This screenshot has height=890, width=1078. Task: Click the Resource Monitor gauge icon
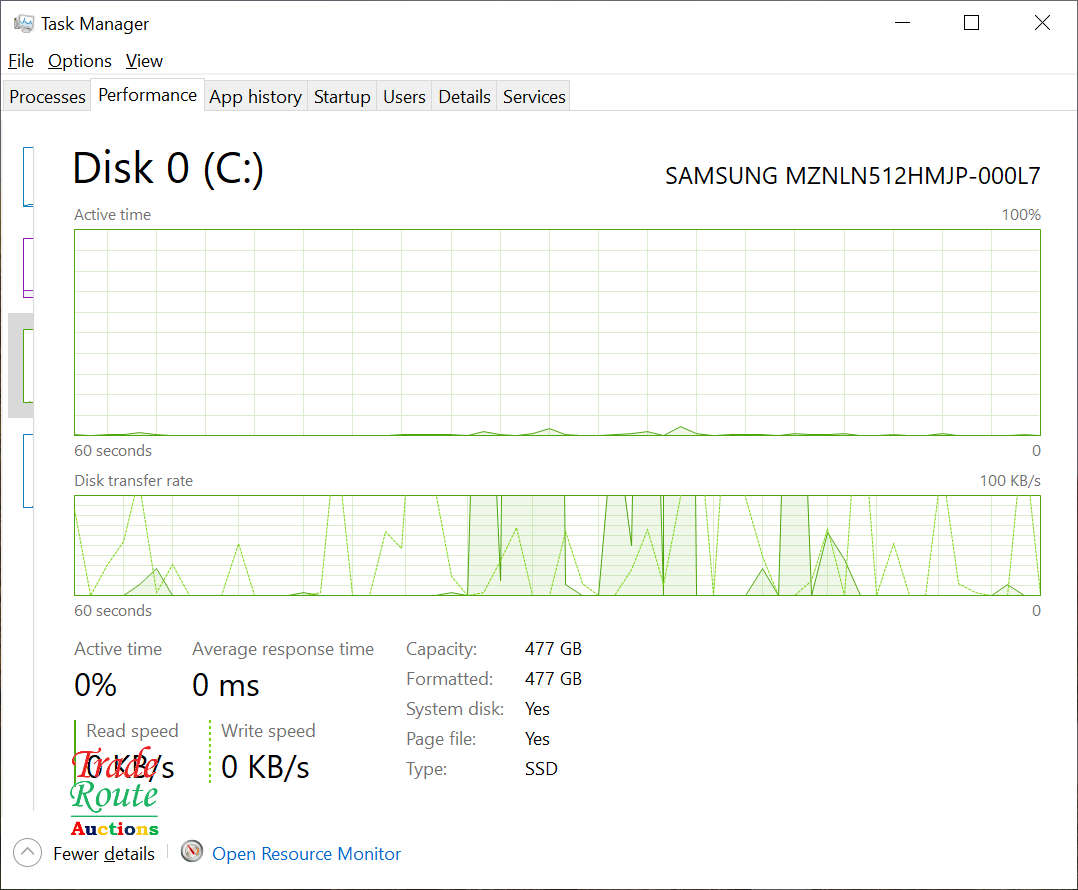(192, 853)
